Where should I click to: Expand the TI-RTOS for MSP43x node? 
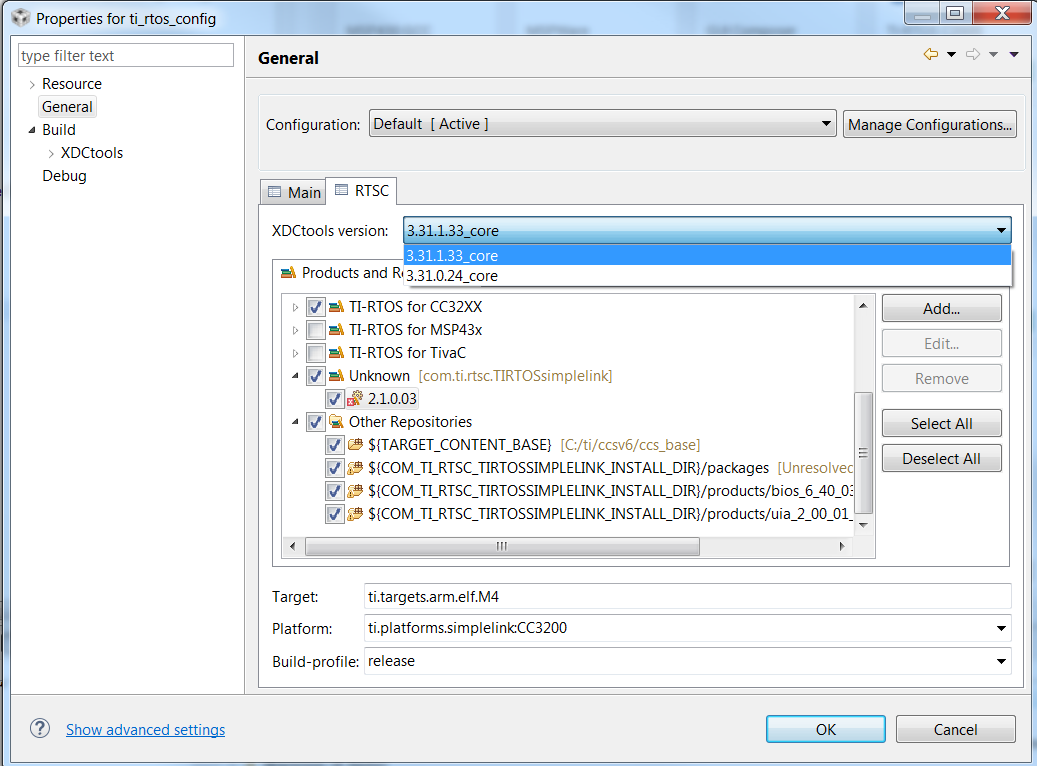click(x=295, y=330)
